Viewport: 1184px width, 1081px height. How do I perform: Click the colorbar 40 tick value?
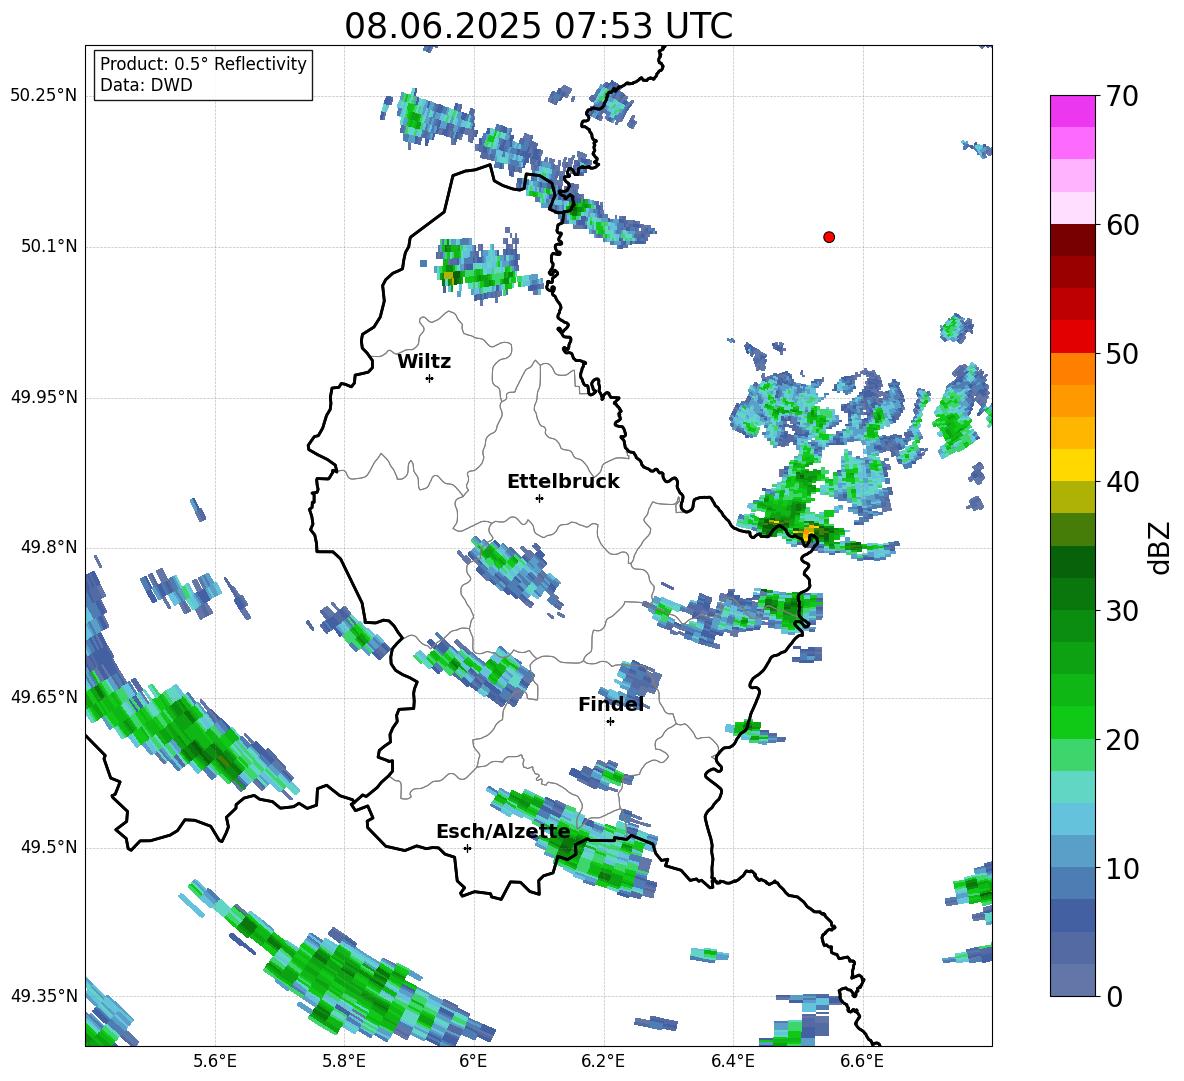pos(1122,482)
